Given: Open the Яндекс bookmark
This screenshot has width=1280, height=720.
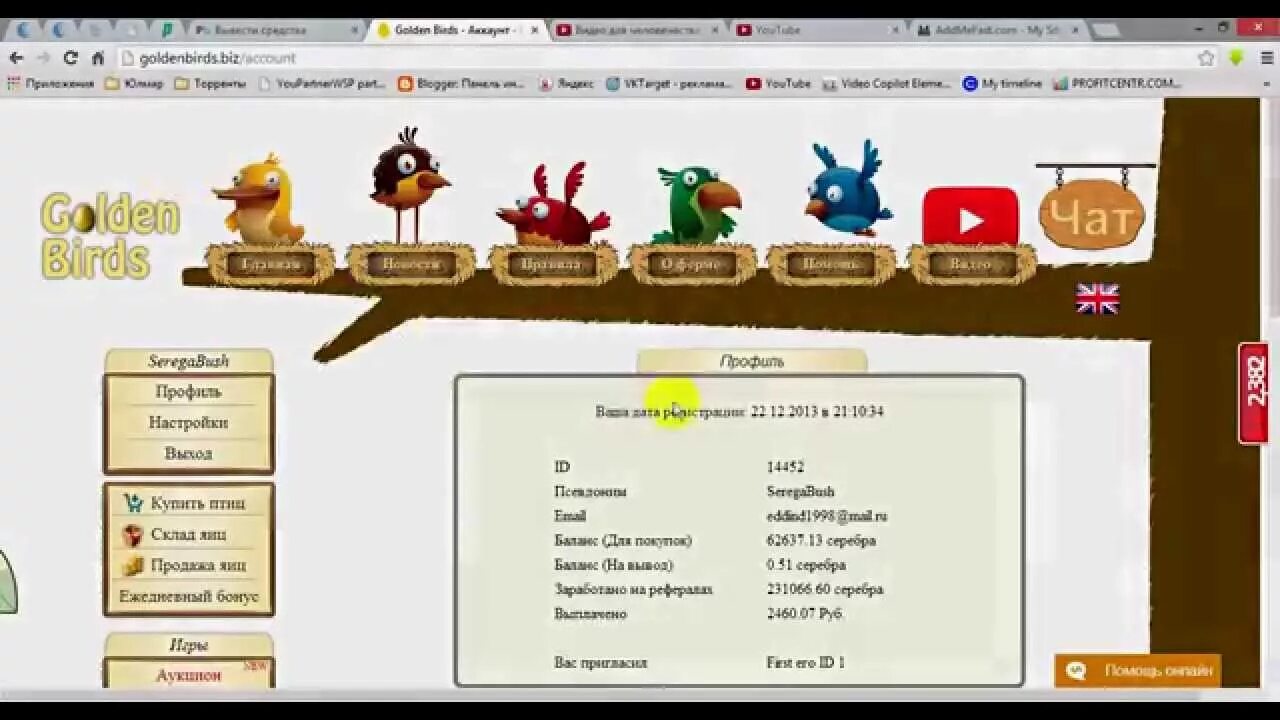Looking at the screenshot, I should coord(565,84).
